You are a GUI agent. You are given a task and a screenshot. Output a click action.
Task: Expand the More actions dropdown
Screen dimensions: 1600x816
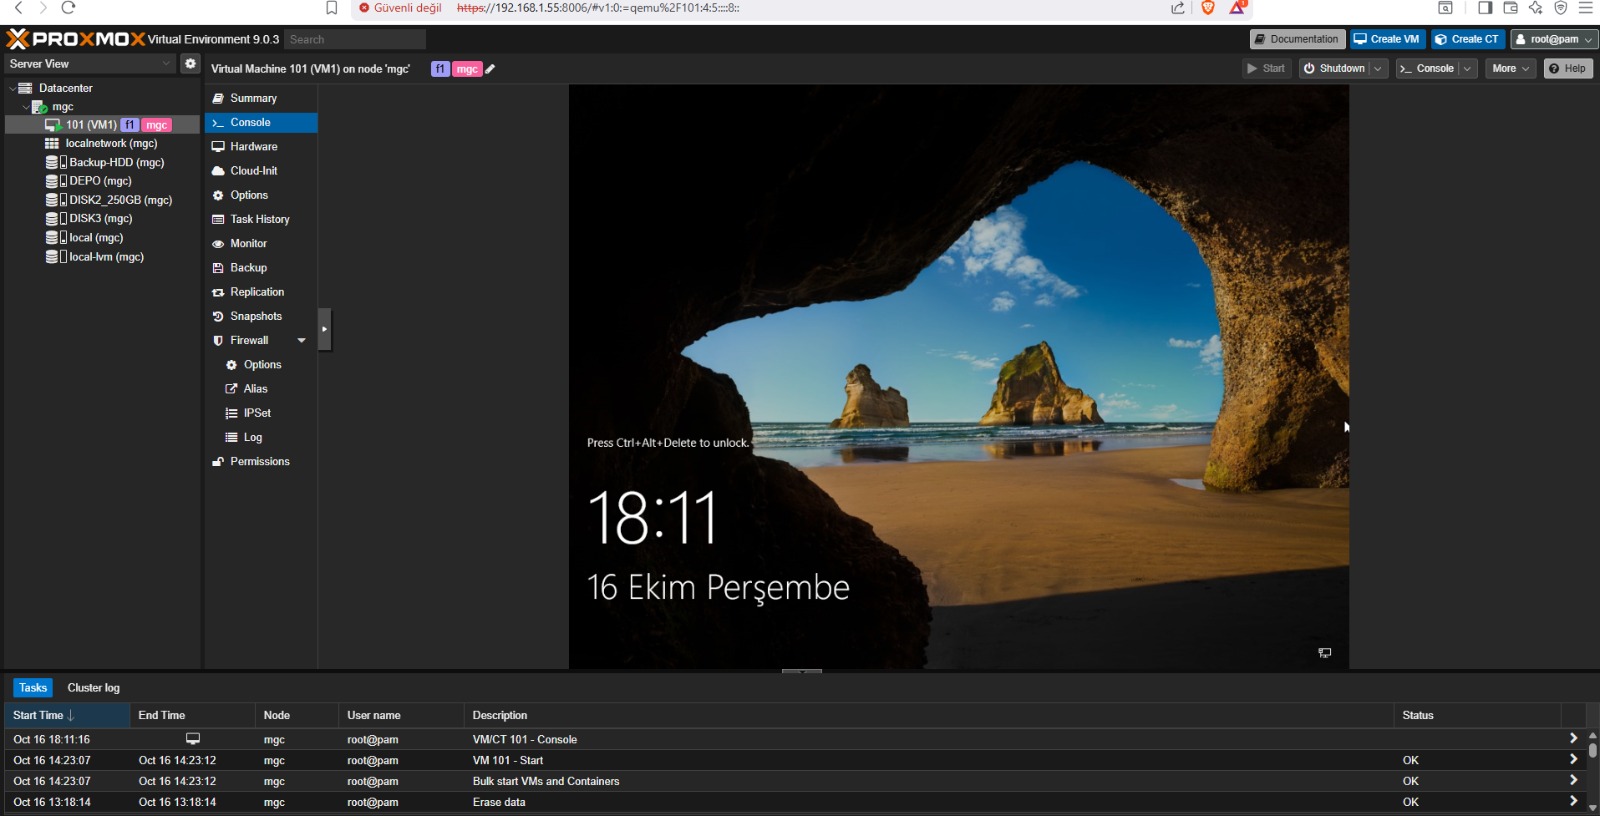(x=1510, y=69)
